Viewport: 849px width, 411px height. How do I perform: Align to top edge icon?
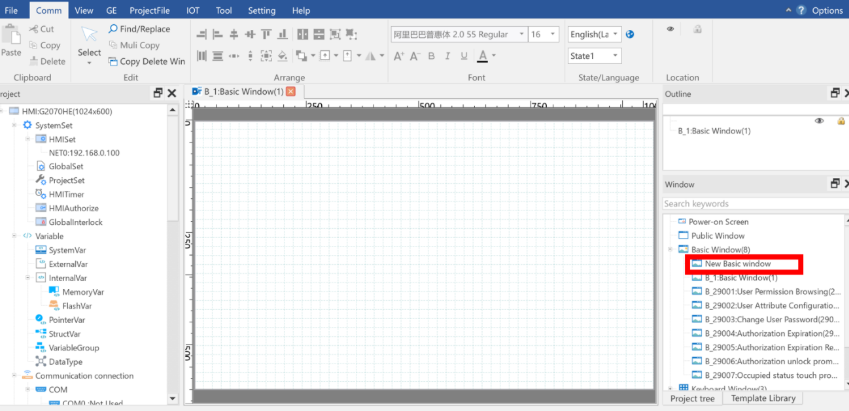pyautogui.click(x=266, y=35)
